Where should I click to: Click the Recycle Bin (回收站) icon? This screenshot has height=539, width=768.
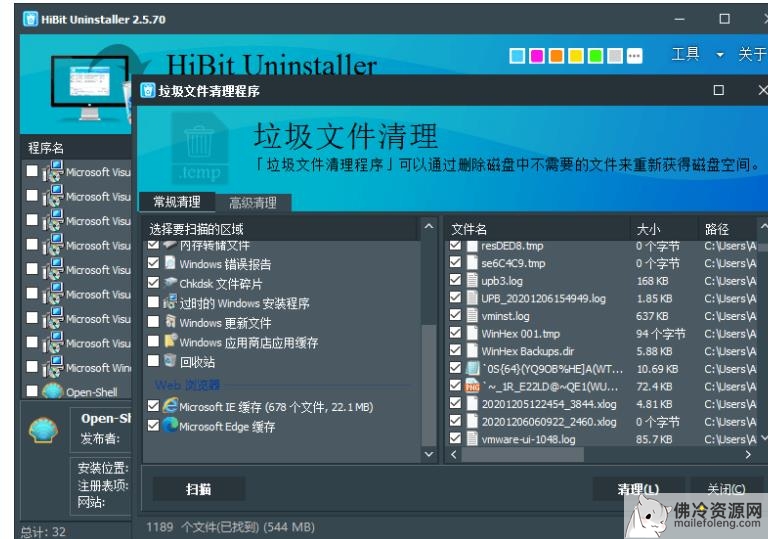pyautogui.click(x=170, y=361)
